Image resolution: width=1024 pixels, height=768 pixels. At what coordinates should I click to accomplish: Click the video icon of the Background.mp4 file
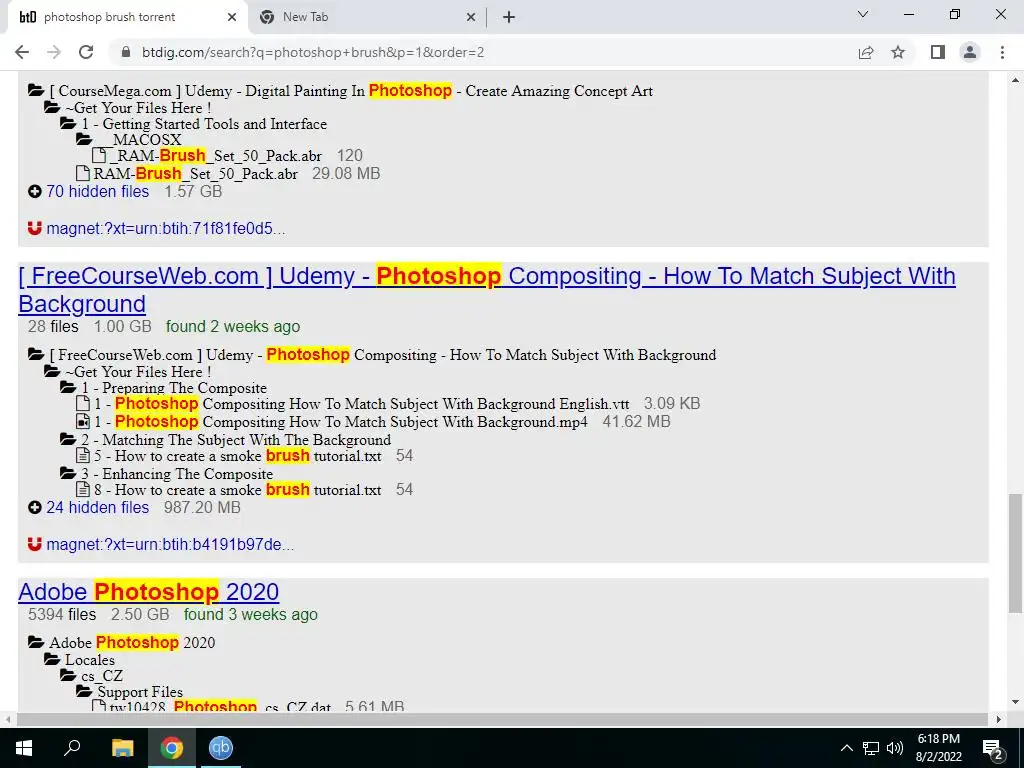coord(83,421)
